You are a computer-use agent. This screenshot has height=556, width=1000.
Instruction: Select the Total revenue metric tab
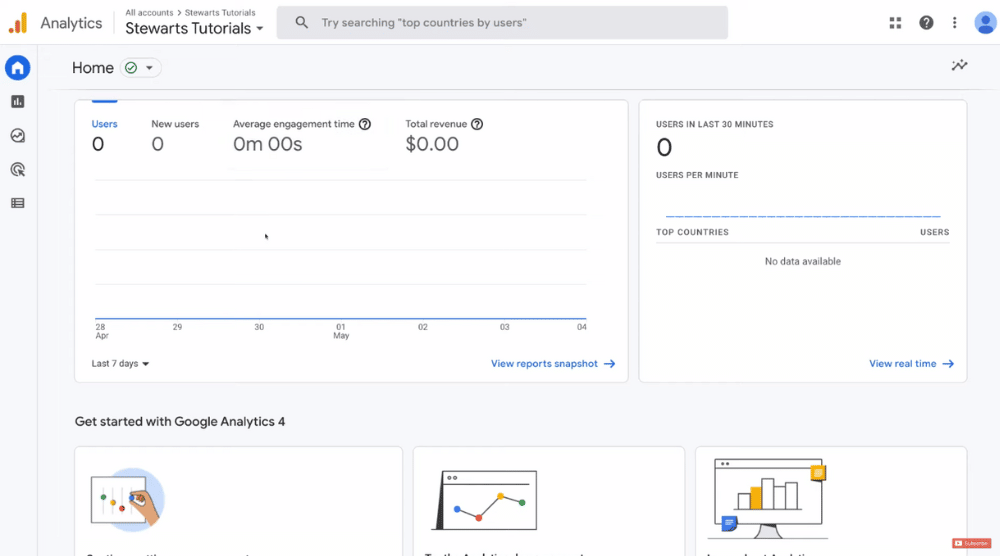click(x=444, y=135)
